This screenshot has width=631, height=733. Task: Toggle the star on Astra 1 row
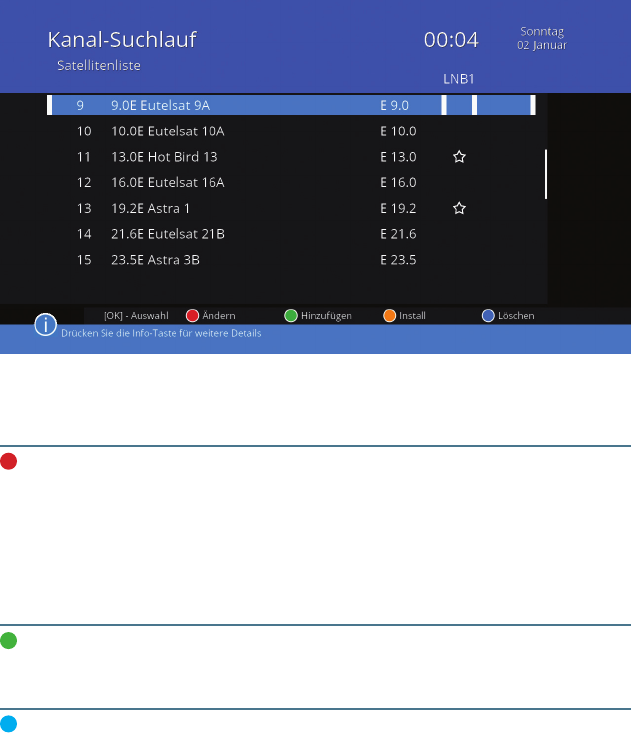click(459, 208)
